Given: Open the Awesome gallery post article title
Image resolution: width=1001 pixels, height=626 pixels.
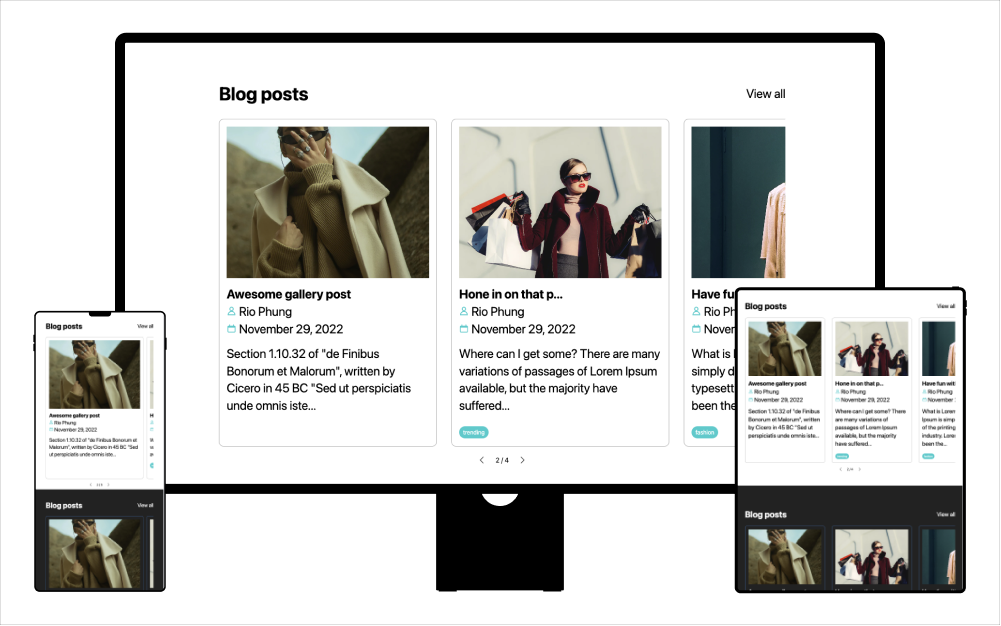Looking at the screenshot, I should (x=288, y=293).
